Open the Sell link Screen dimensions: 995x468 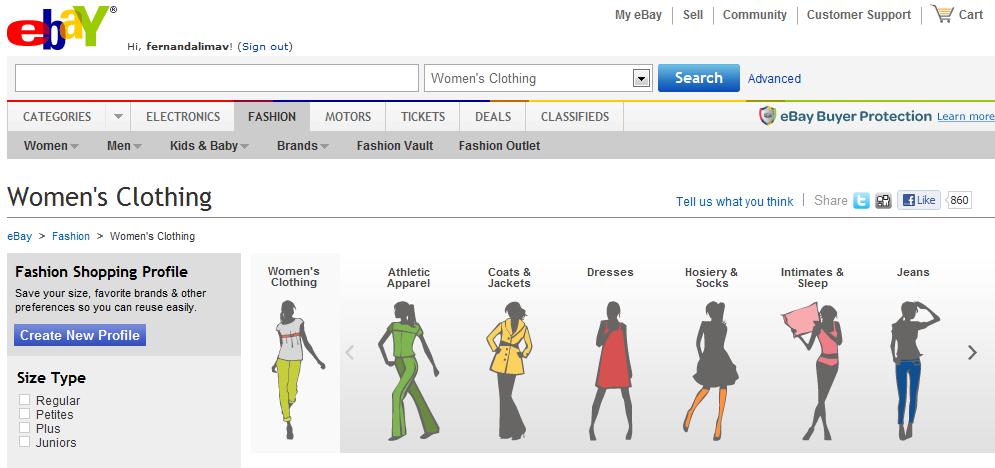pos(693,15)
